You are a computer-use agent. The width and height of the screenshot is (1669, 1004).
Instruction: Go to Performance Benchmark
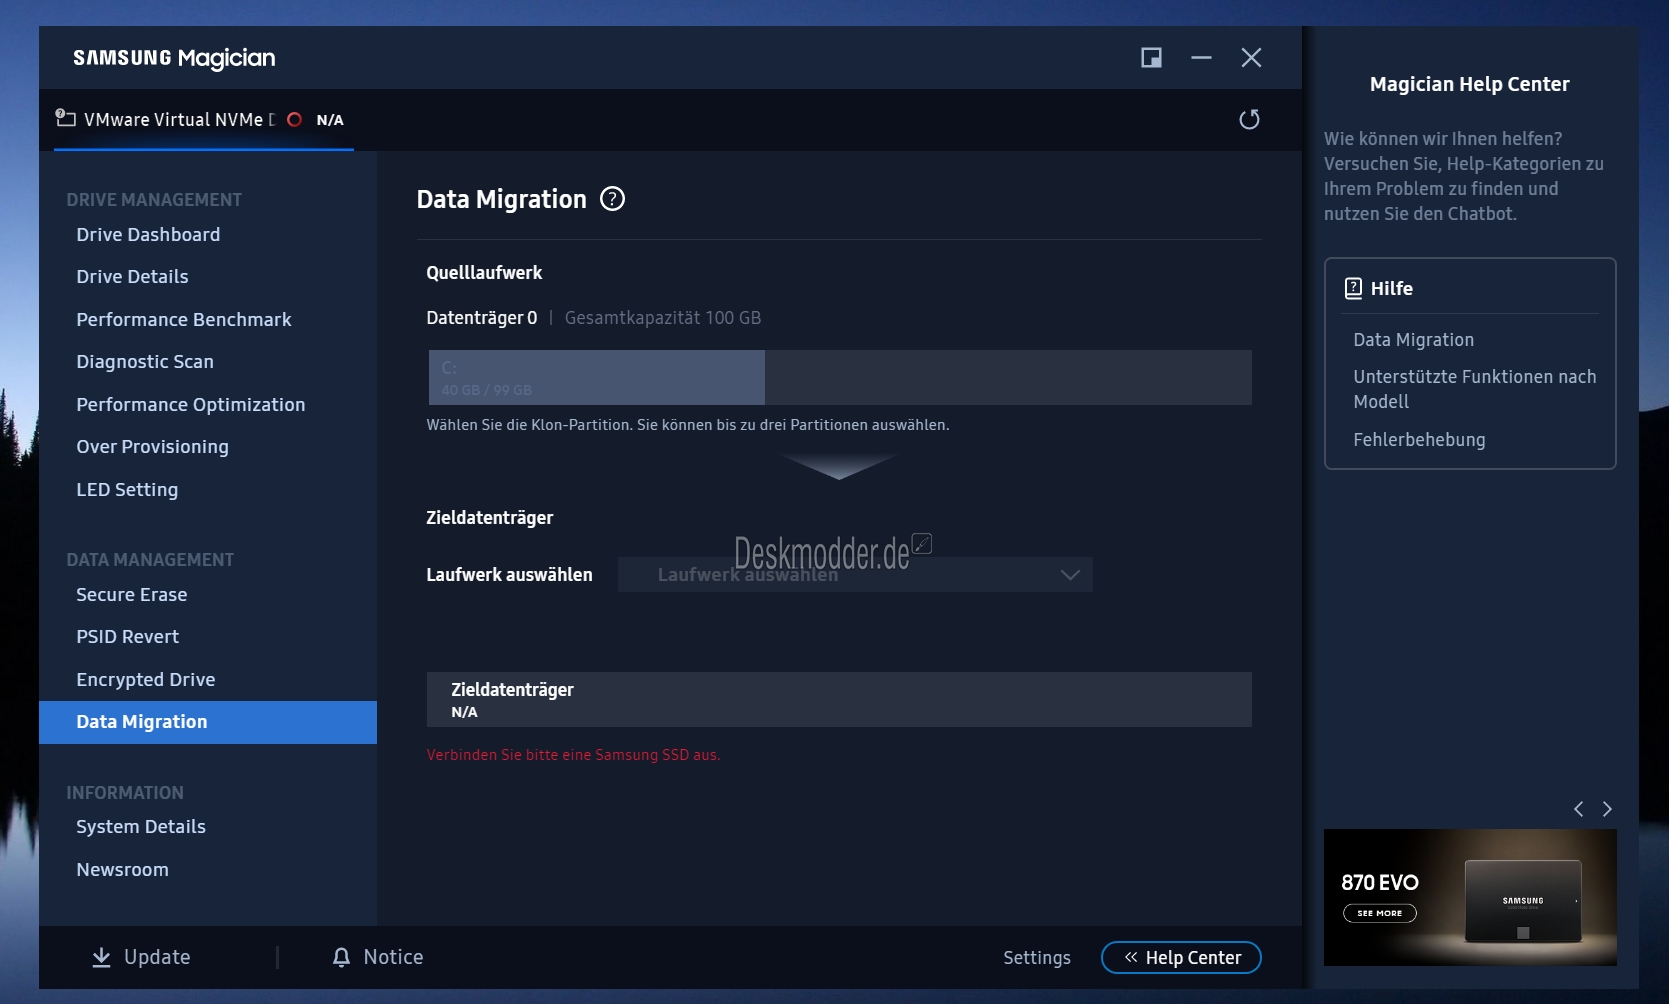184,319
